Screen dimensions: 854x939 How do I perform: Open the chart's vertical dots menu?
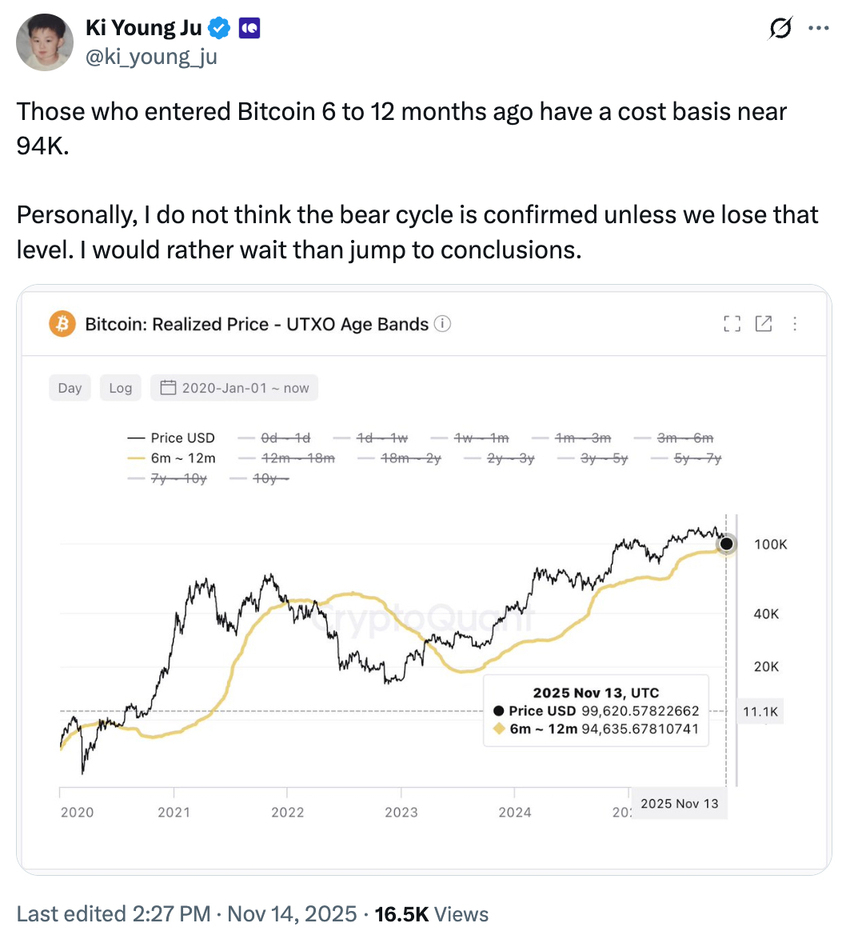[795, 323]
